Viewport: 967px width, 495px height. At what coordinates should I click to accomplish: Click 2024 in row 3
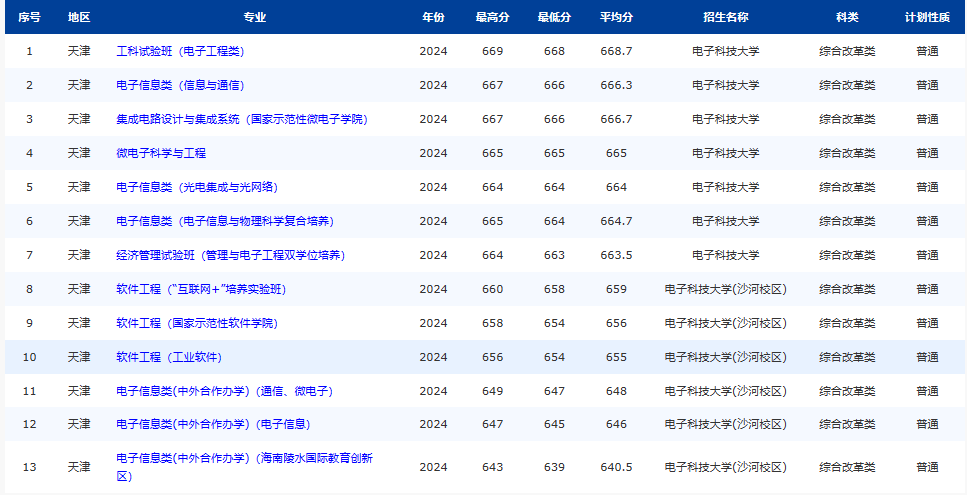coord(433,119)
